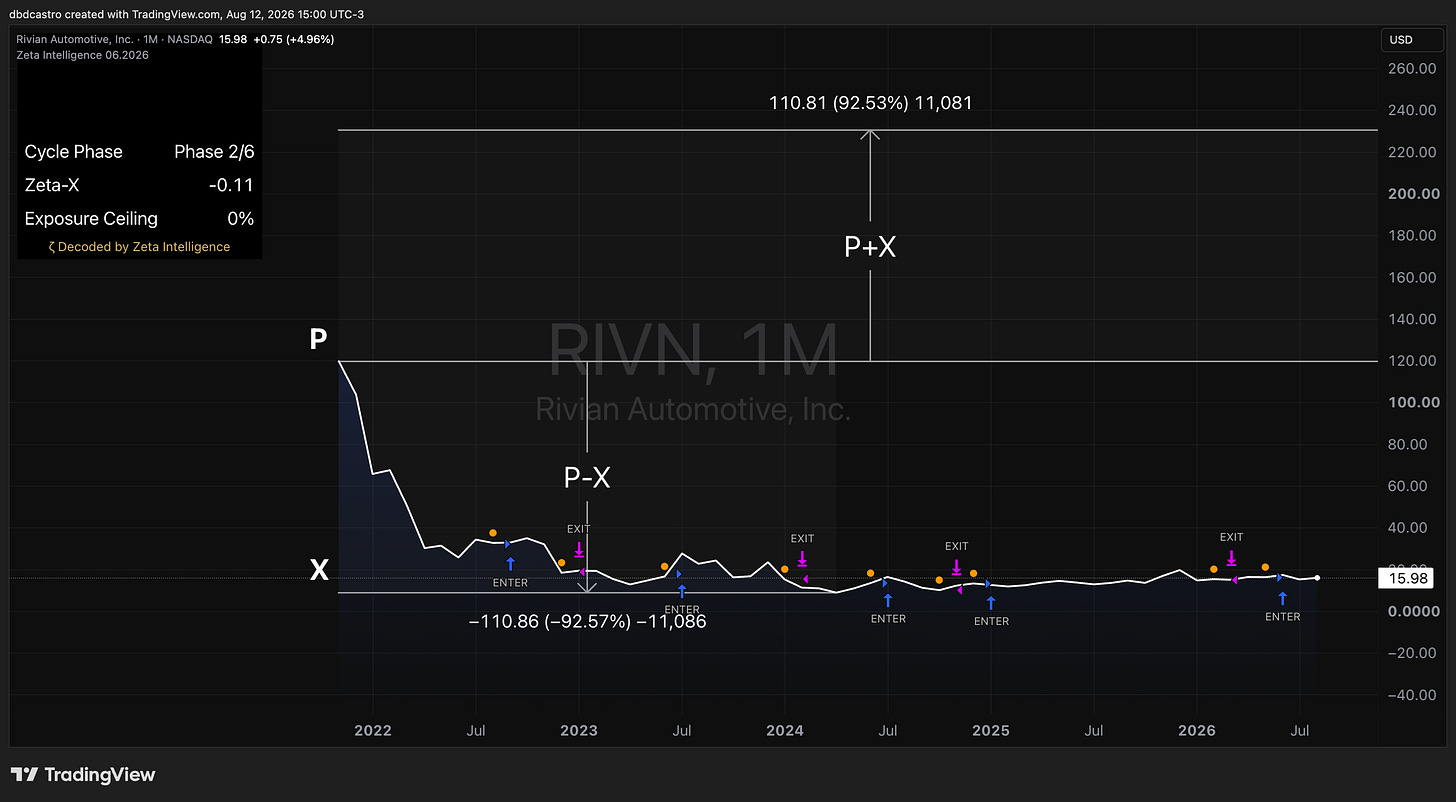Click the EXIT marker closest to 2023
The image size is (1456, 802).
[x=579, y=539]
